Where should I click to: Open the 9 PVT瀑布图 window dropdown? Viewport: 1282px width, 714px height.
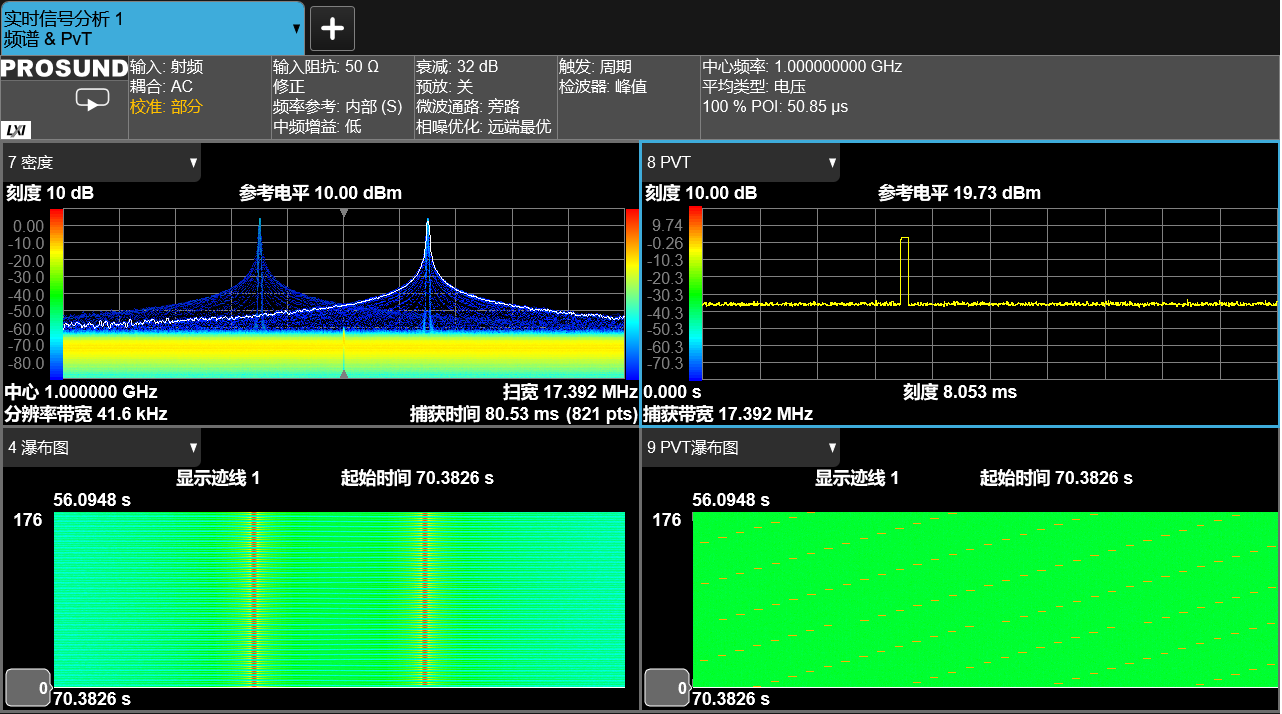coord(831,448)
